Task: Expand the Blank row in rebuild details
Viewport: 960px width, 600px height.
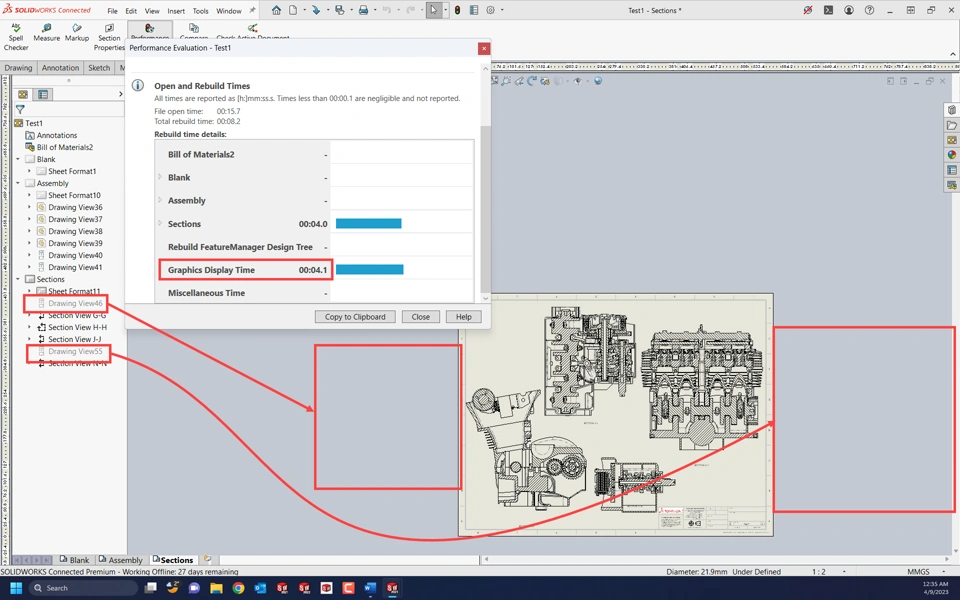Action: click(160, 177)
